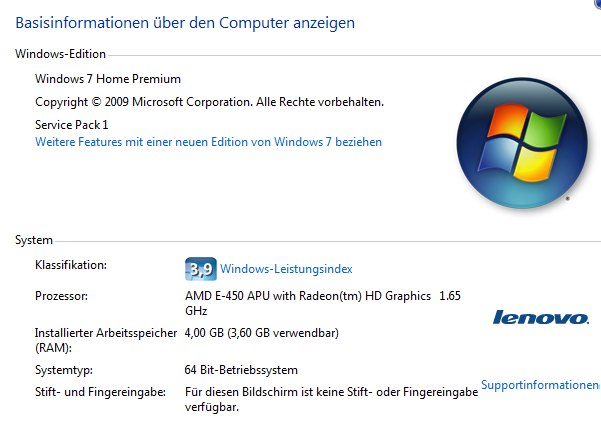Click the Klassifikation label

coord(71,265)
